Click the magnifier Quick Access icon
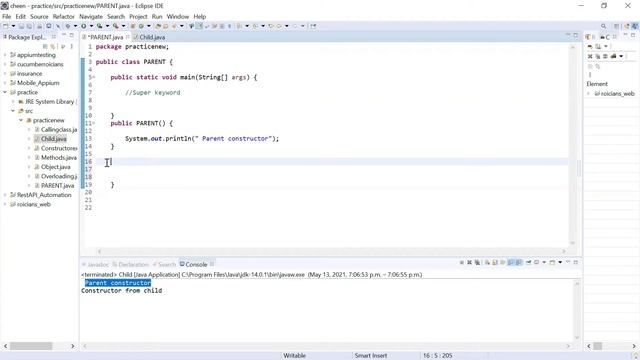This screenshot has width=640, height=360. [x=603, y=26]
